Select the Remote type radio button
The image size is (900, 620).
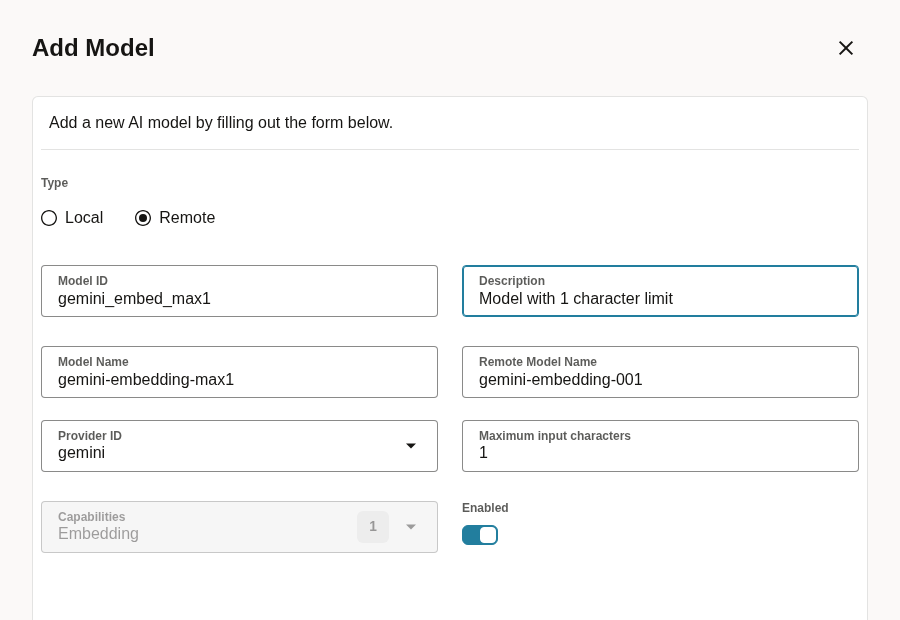(x=143, y=218)
